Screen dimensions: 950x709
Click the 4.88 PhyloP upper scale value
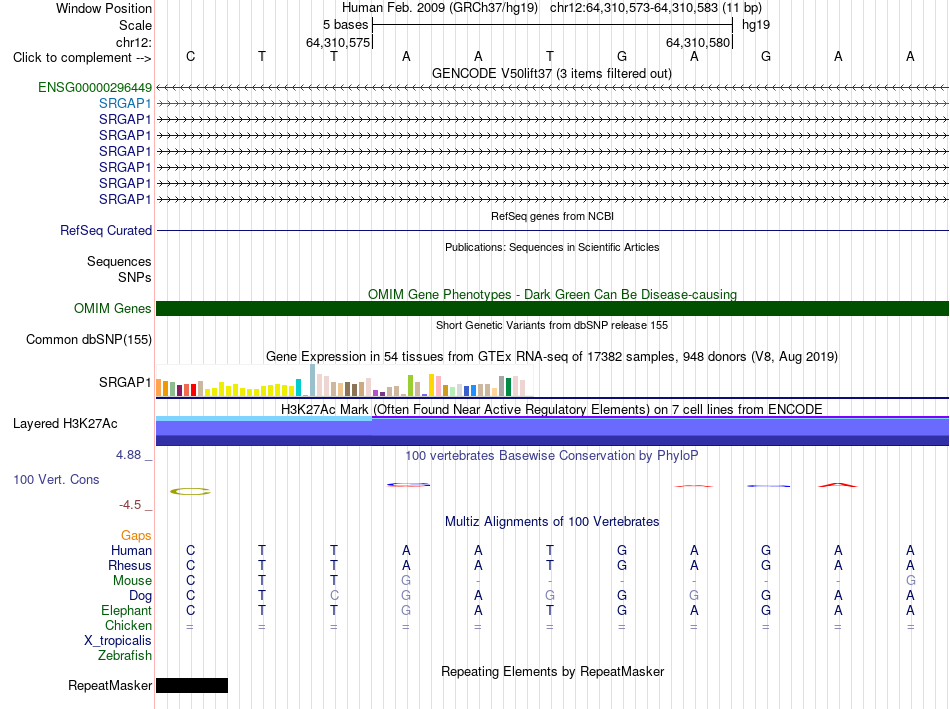coord(128,454)
